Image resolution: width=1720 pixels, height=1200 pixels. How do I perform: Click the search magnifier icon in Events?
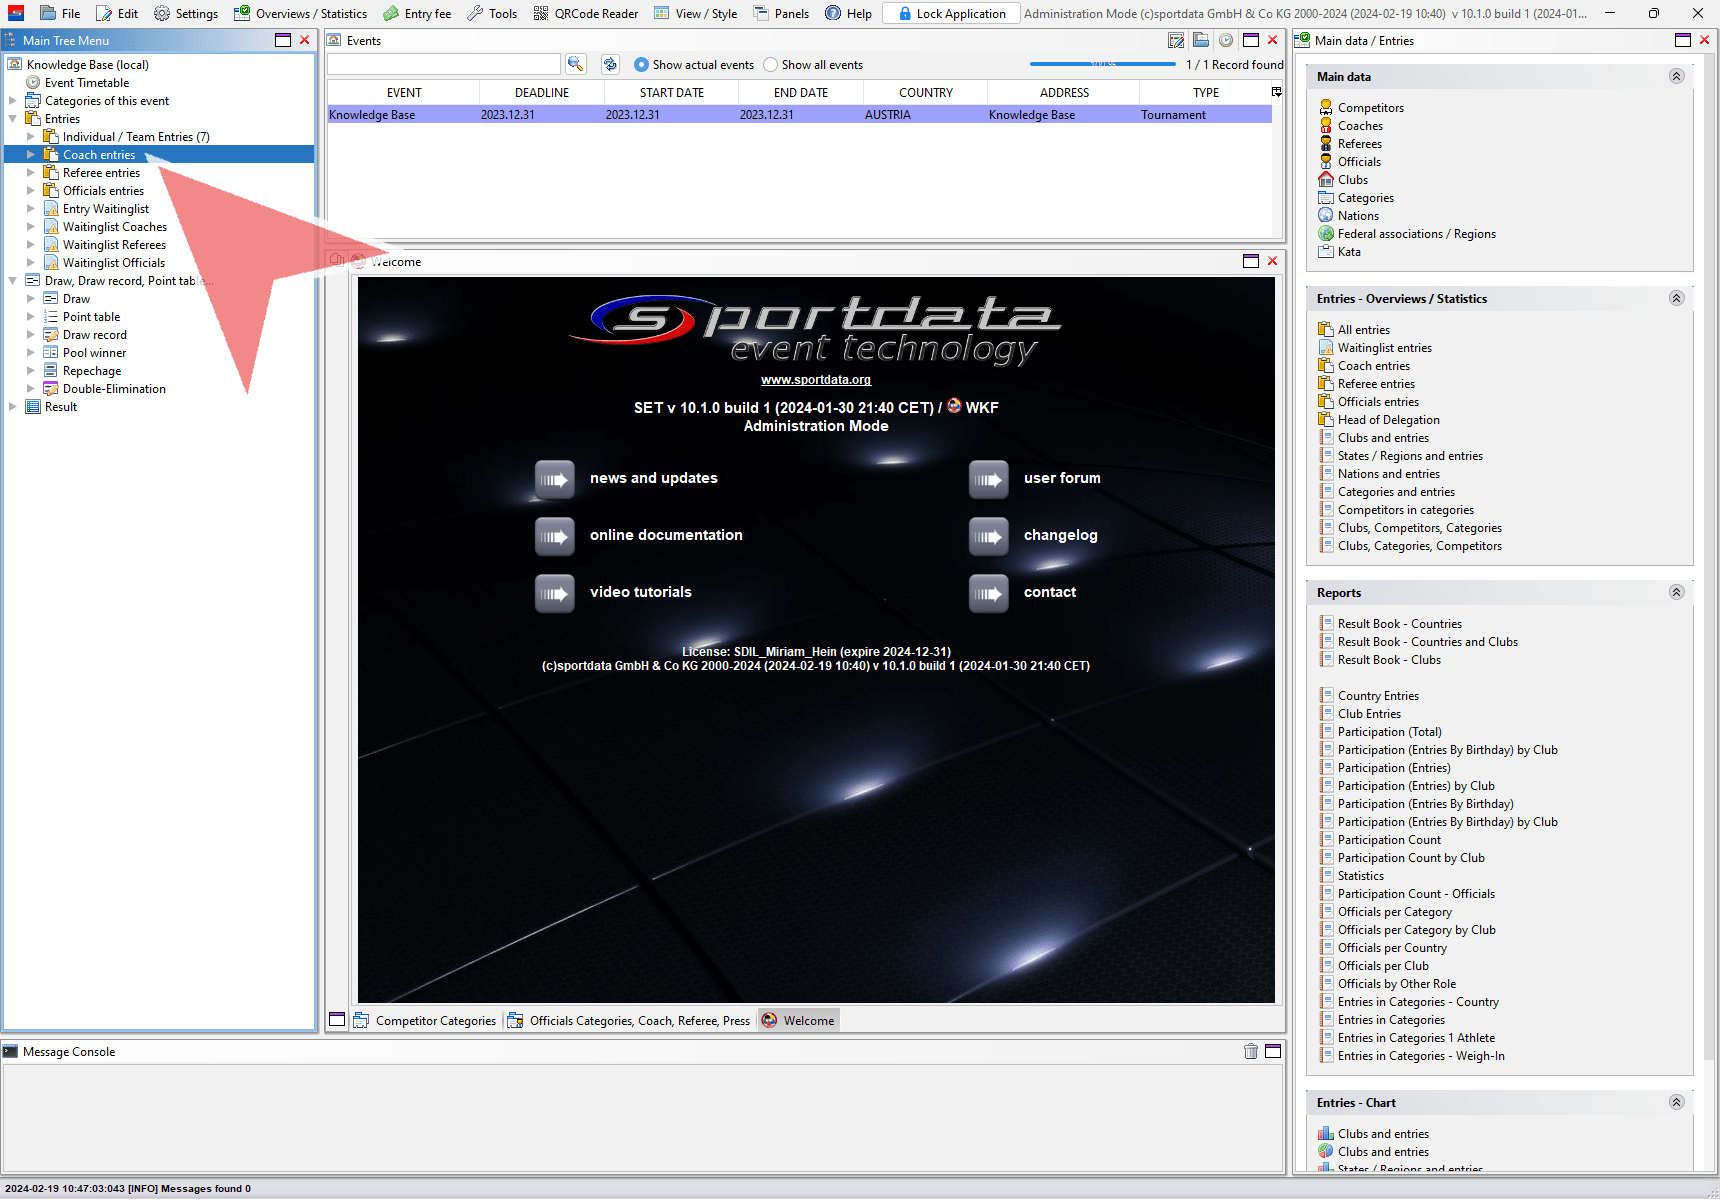[575, 64]
